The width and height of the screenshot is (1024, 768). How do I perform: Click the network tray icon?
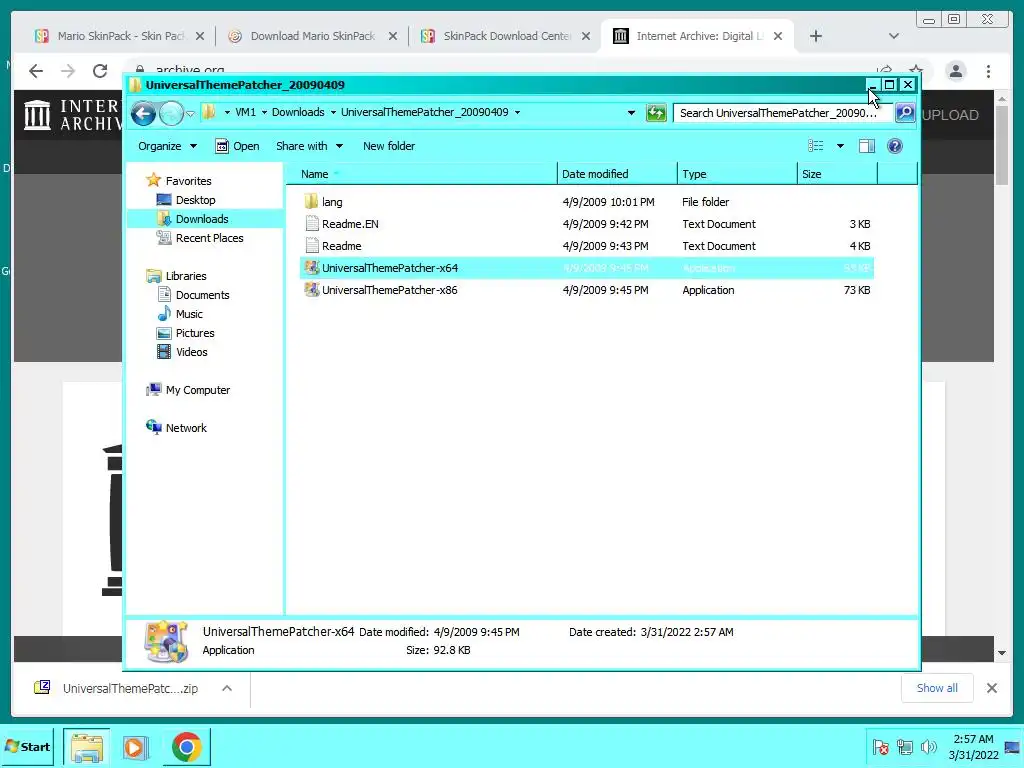coord(904,746)
